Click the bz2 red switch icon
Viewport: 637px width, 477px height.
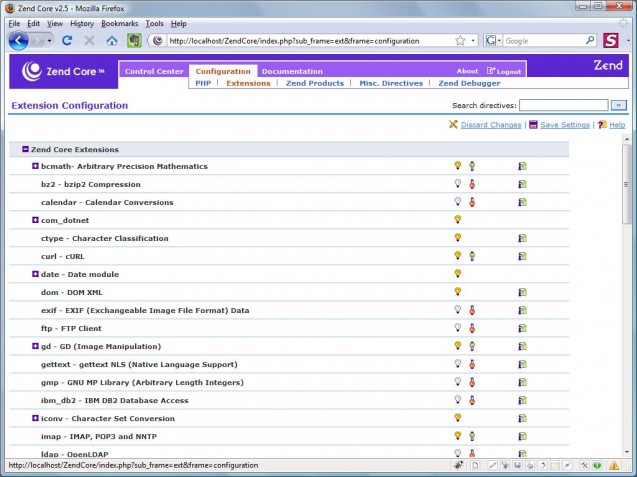click(472, 184)
